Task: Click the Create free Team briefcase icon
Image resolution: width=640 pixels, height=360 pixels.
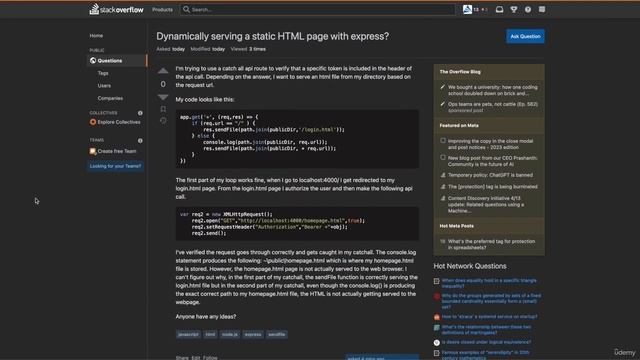Action: click(x=93, y=151)
